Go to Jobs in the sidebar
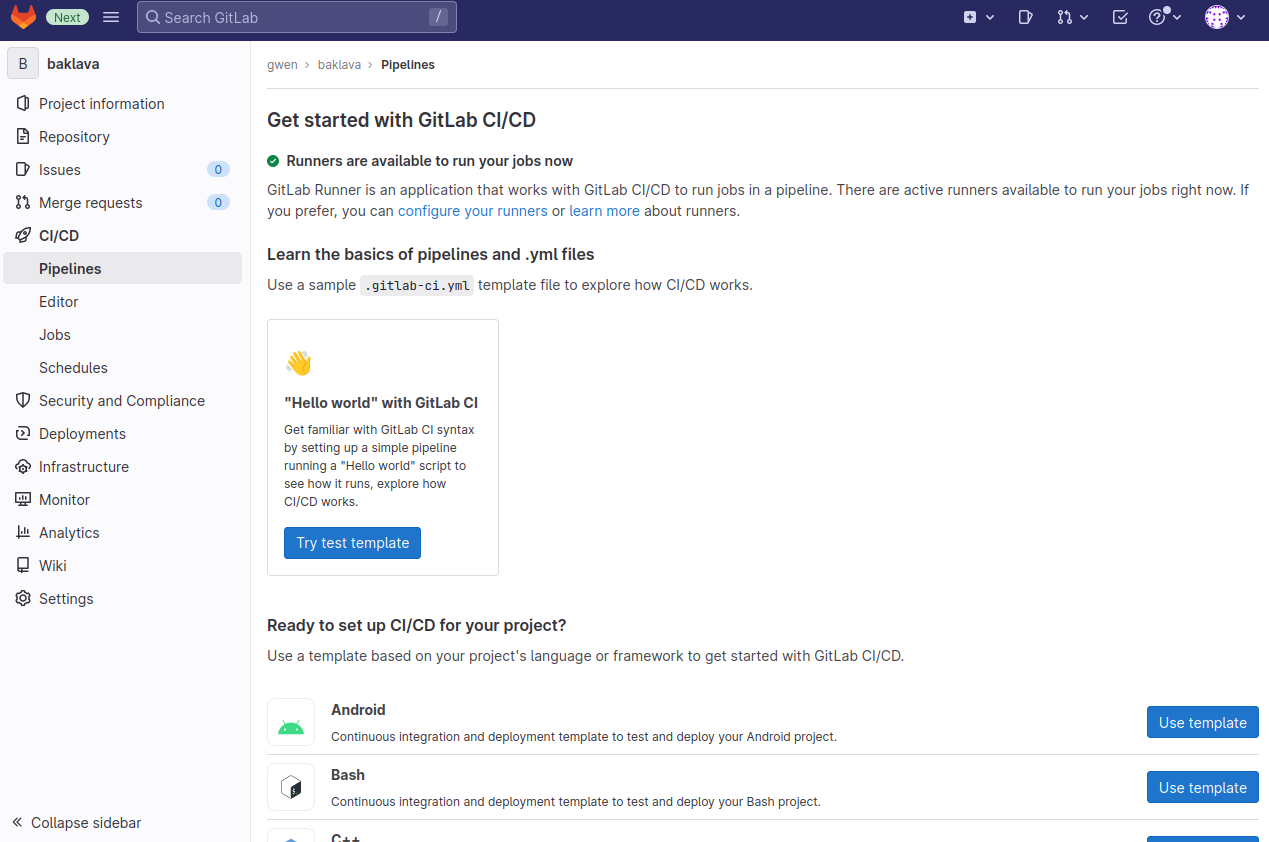The height and width of the screenshot is (842, 1269). pyautogui.click(x=55, y=335)
